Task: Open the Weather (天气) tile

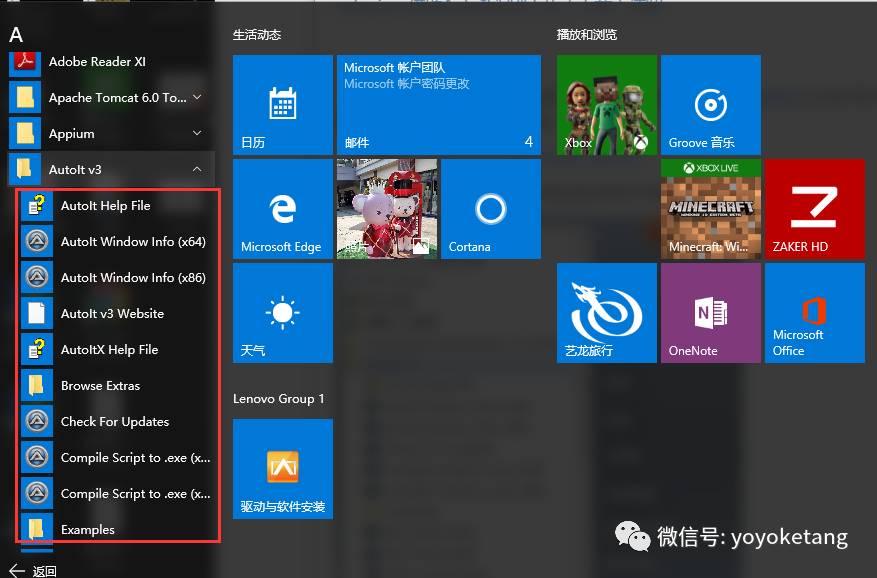Action: point(282,313)
